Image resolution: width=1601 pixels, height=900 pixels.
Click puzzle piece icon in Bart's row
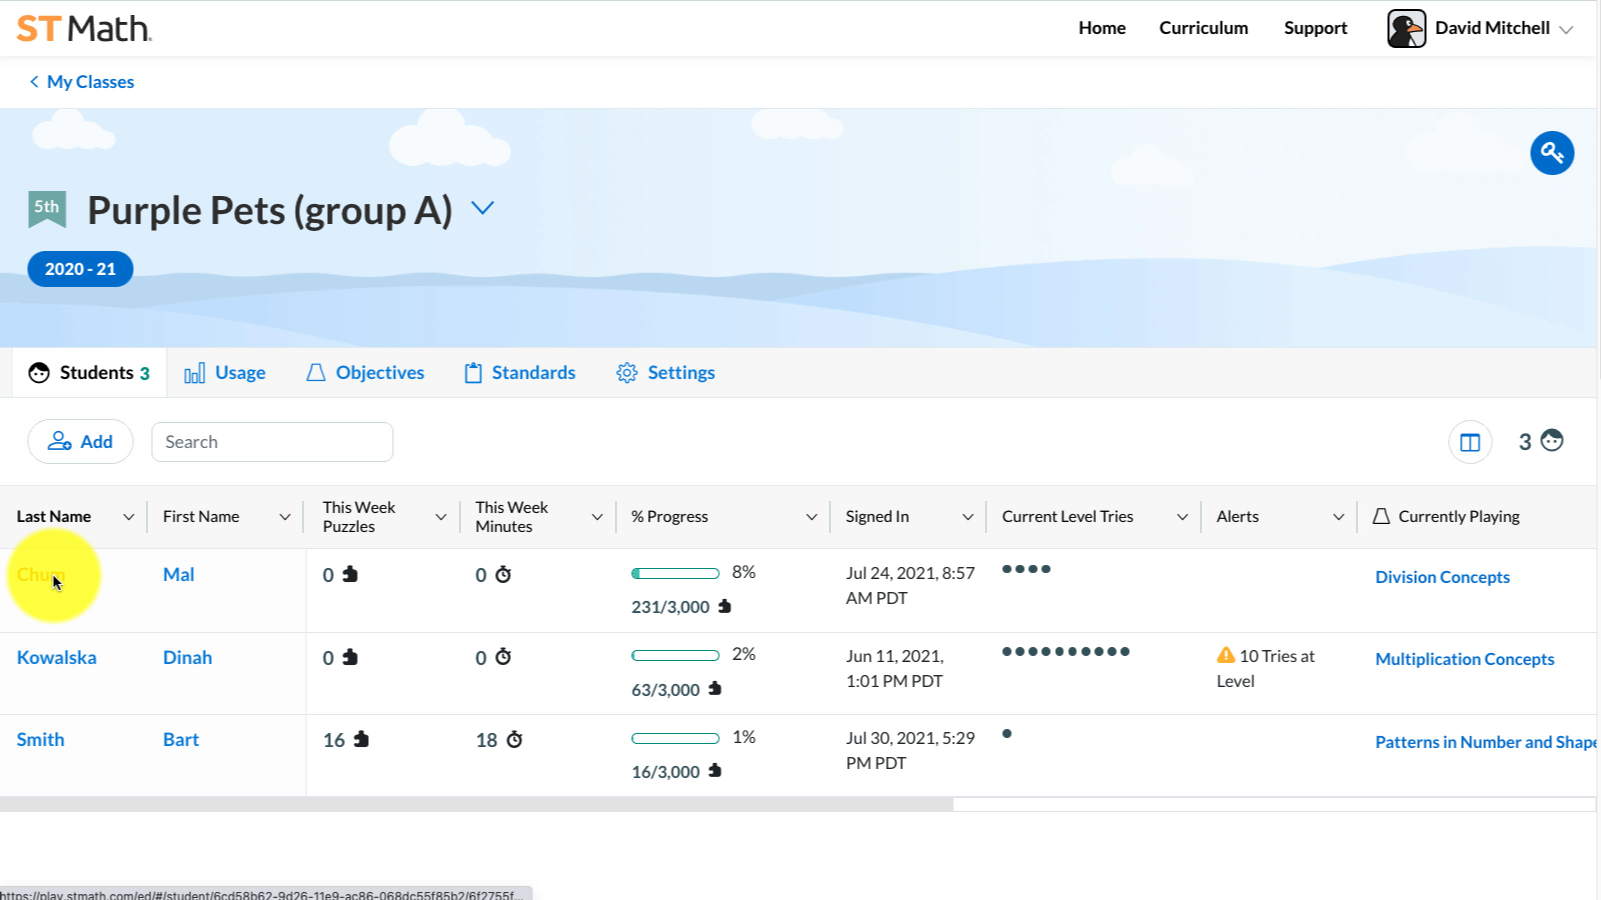361,739
